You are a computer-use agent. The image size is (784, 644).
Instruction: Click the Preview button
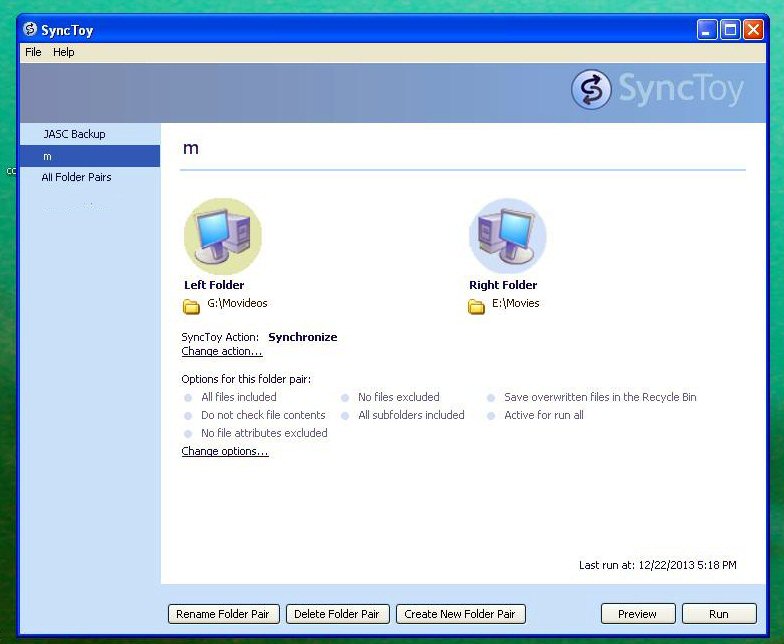[638, 614]
